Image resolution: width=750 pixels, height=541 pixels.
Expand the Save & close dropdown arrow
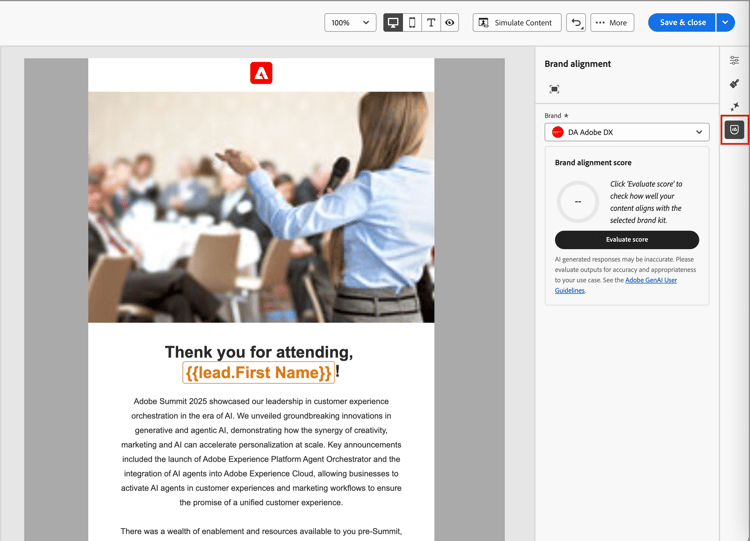(726, 22)
